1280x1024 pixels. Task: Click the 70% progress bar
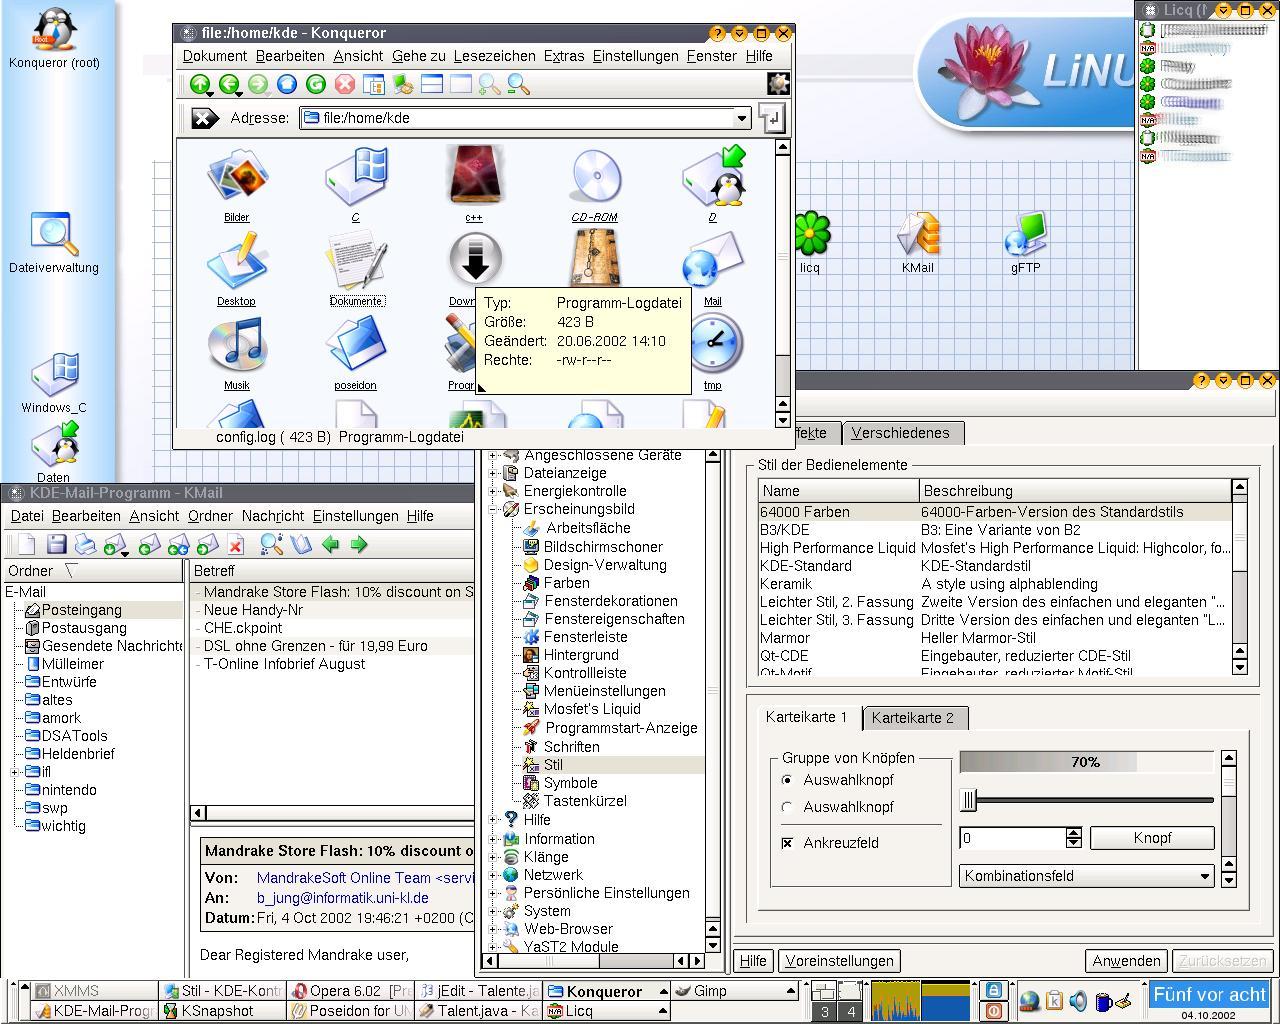[1086, 762]
